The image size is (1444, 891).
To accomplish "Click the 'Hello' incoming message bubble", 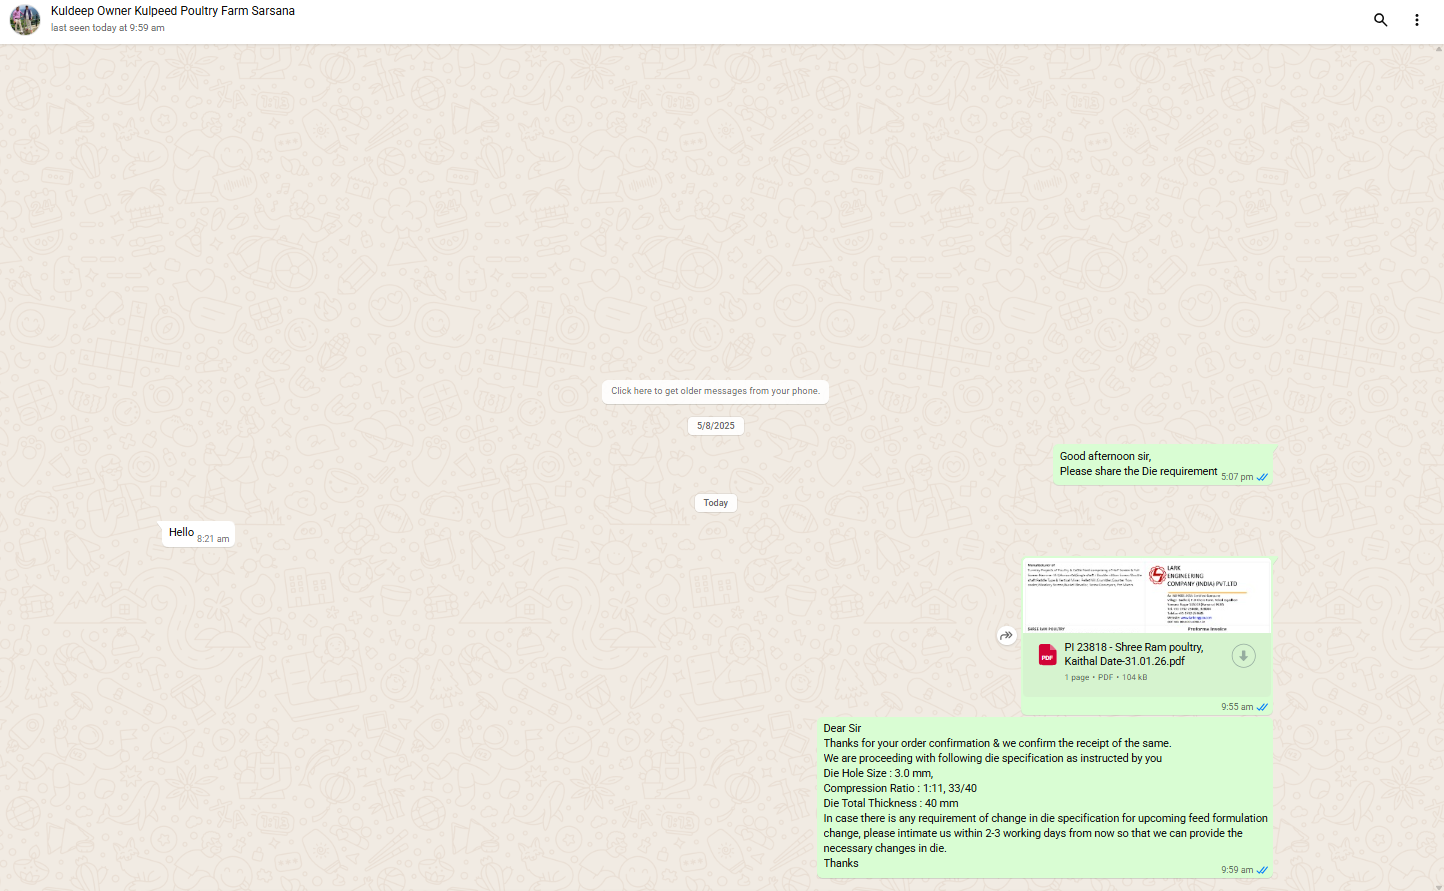I will [x=182, y=533].
